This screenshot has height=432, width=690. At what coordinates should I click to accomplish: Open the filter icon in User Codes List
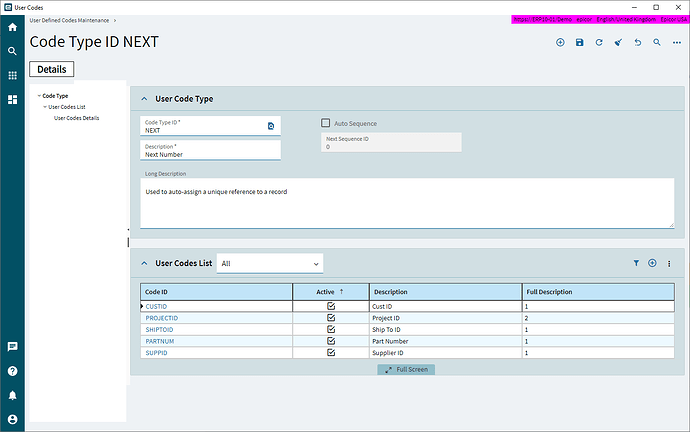coord(636,263)
